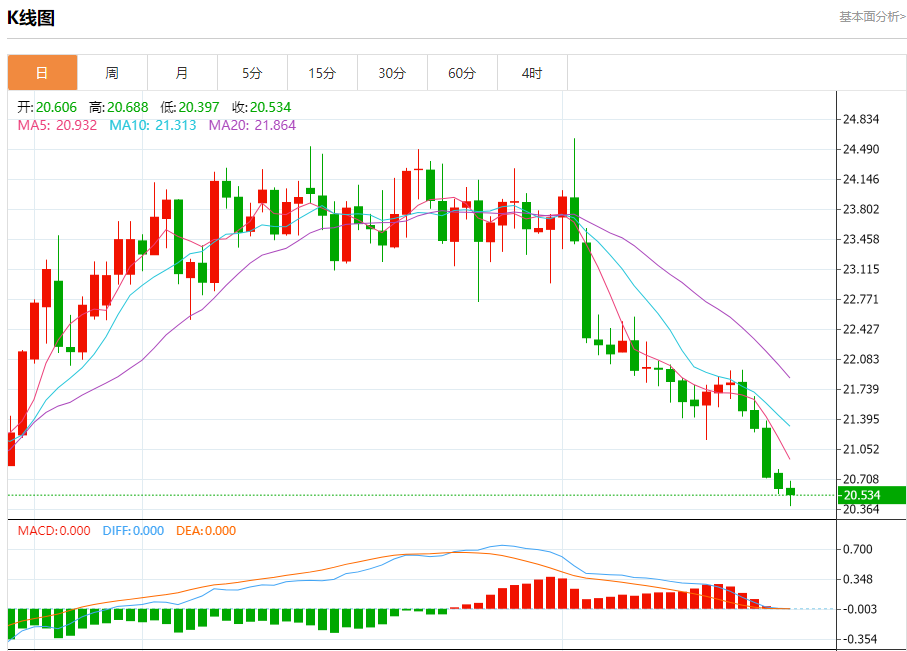Switch to the 4时 chart tab

(x=532, y=73)
